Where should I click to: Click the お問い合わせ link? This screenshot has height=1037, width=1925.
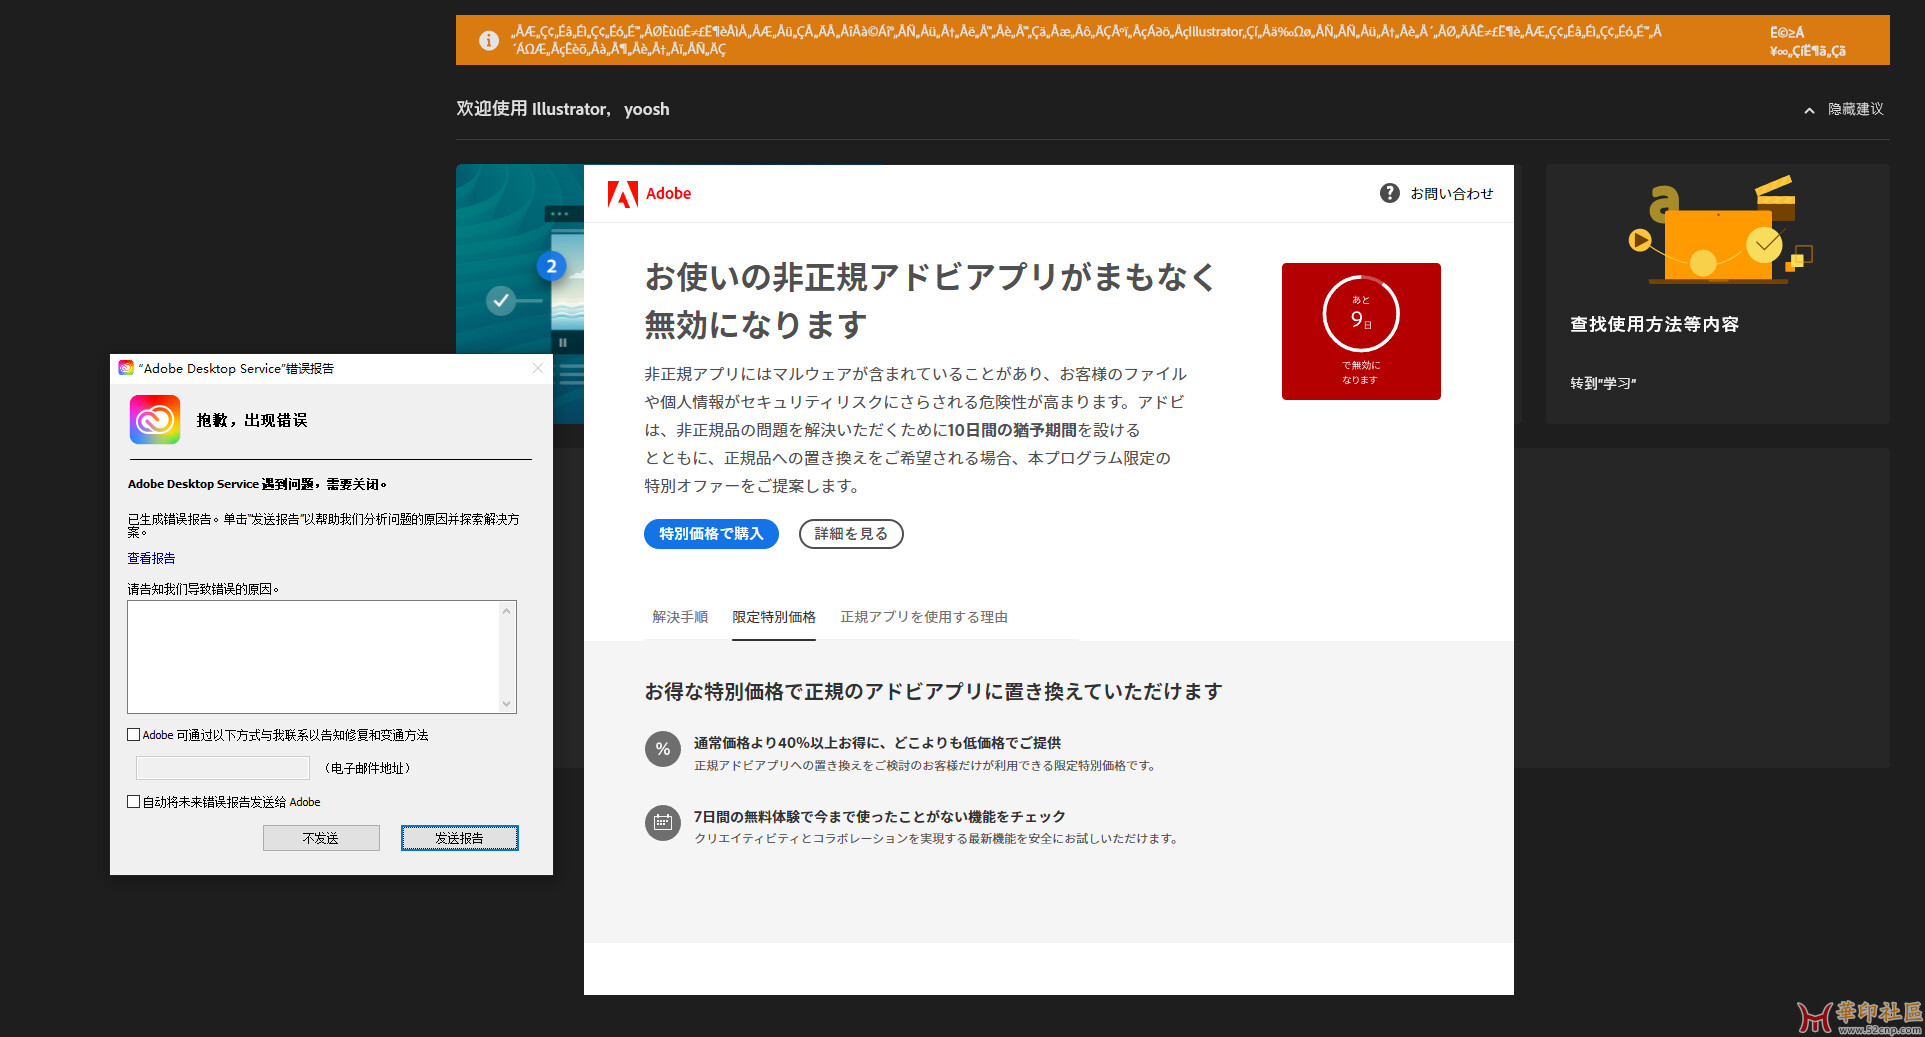(1452, 194)
